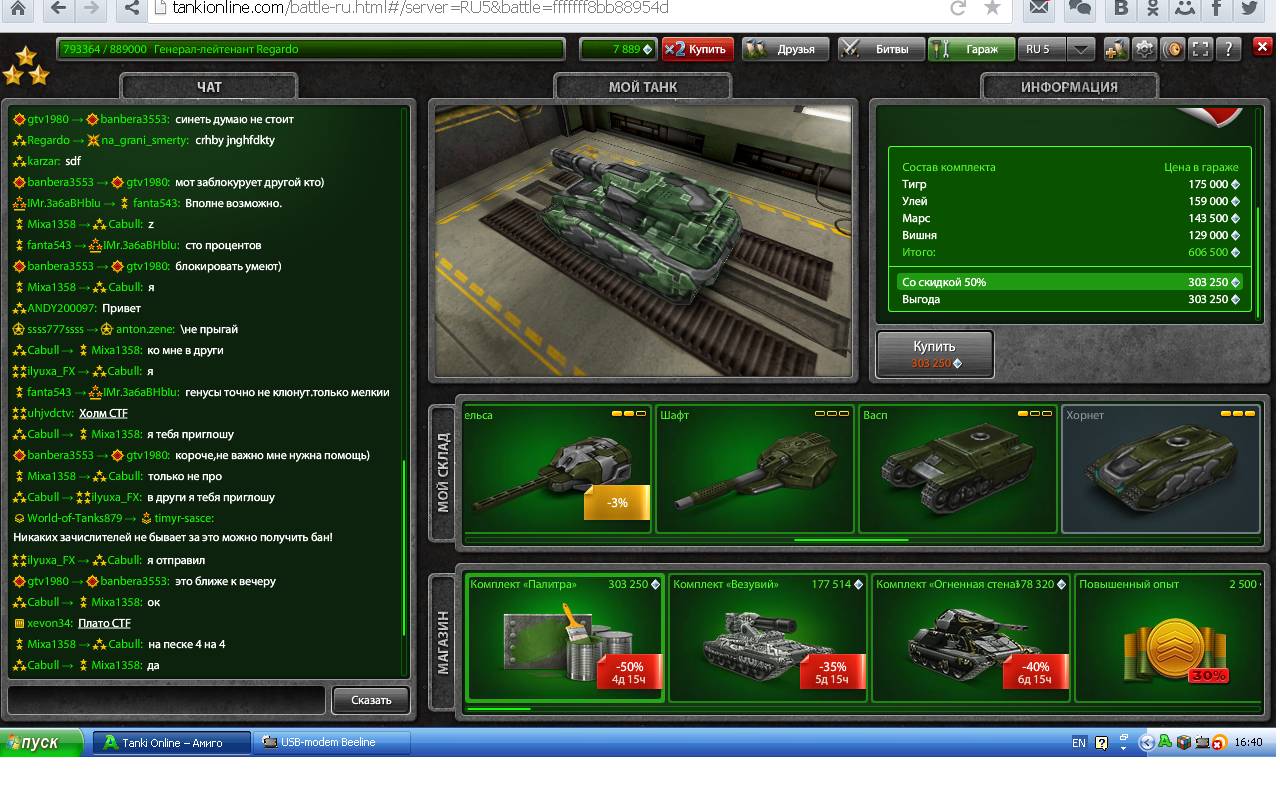This screenshot has width=1280, height=800.
Task: Select the Повышенный опыт shop item
Action: coord(1169,638)
